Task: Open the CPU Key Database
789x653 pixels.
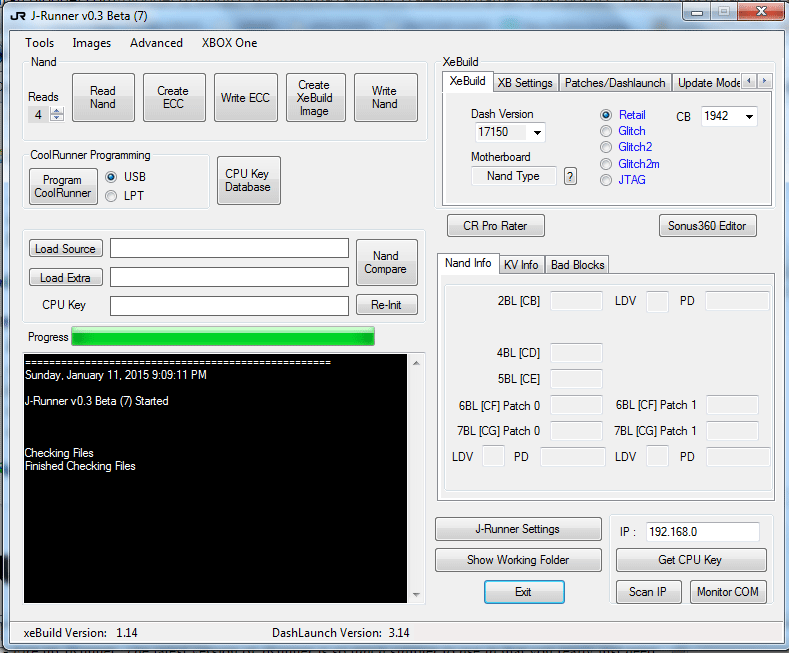Action: [x=249, y=181]
